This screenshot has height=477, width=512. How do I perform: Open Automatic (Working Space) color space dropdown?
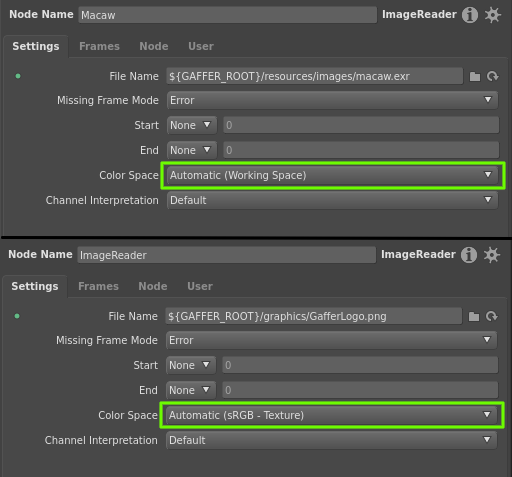coord(332,175)
